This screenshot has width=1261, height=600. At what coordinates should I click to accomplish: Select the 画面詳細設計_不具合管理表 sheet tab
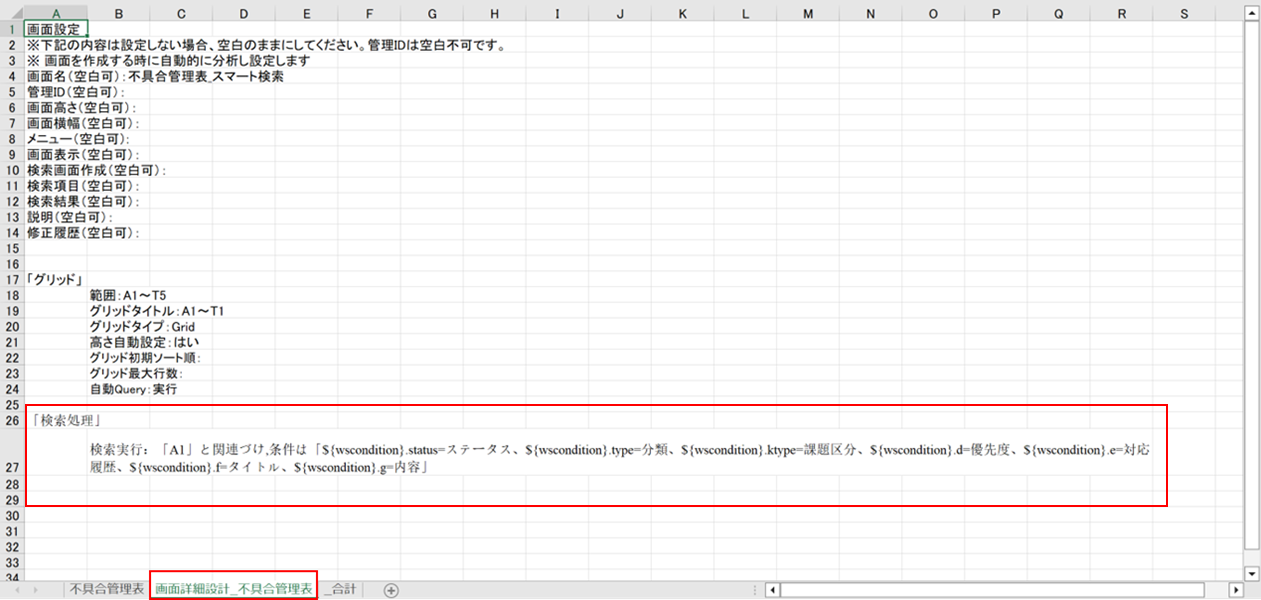click(232, 589)
